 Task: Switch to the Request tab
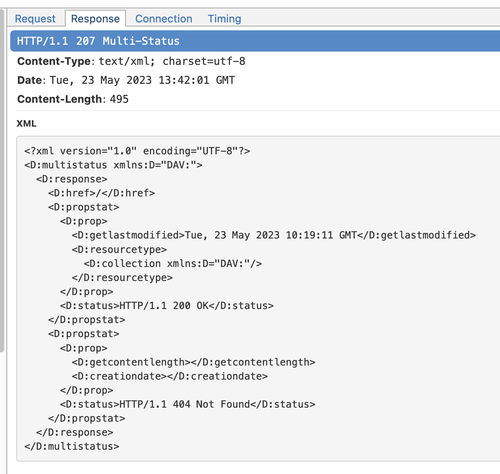coord(35,19)
